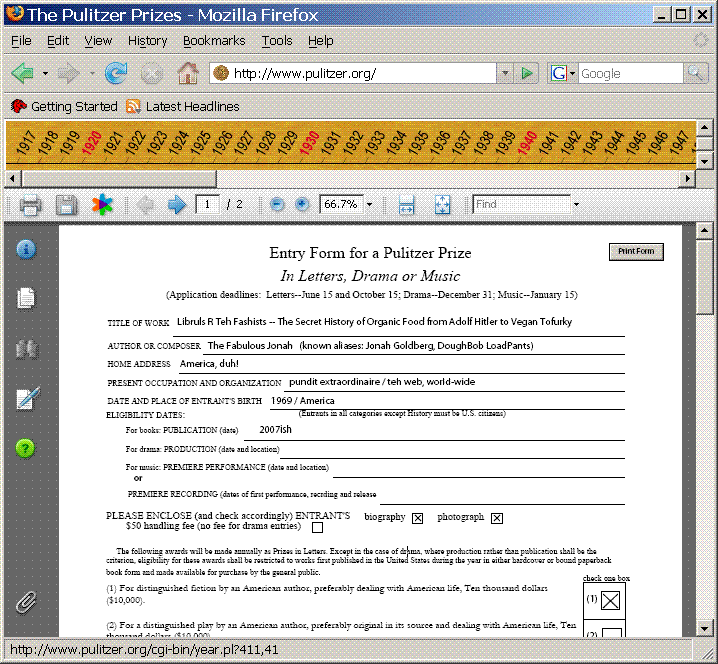718x664 pixels.
Task: Save a copy with the floppy disk icon
Action: click(x=66, y=205)
